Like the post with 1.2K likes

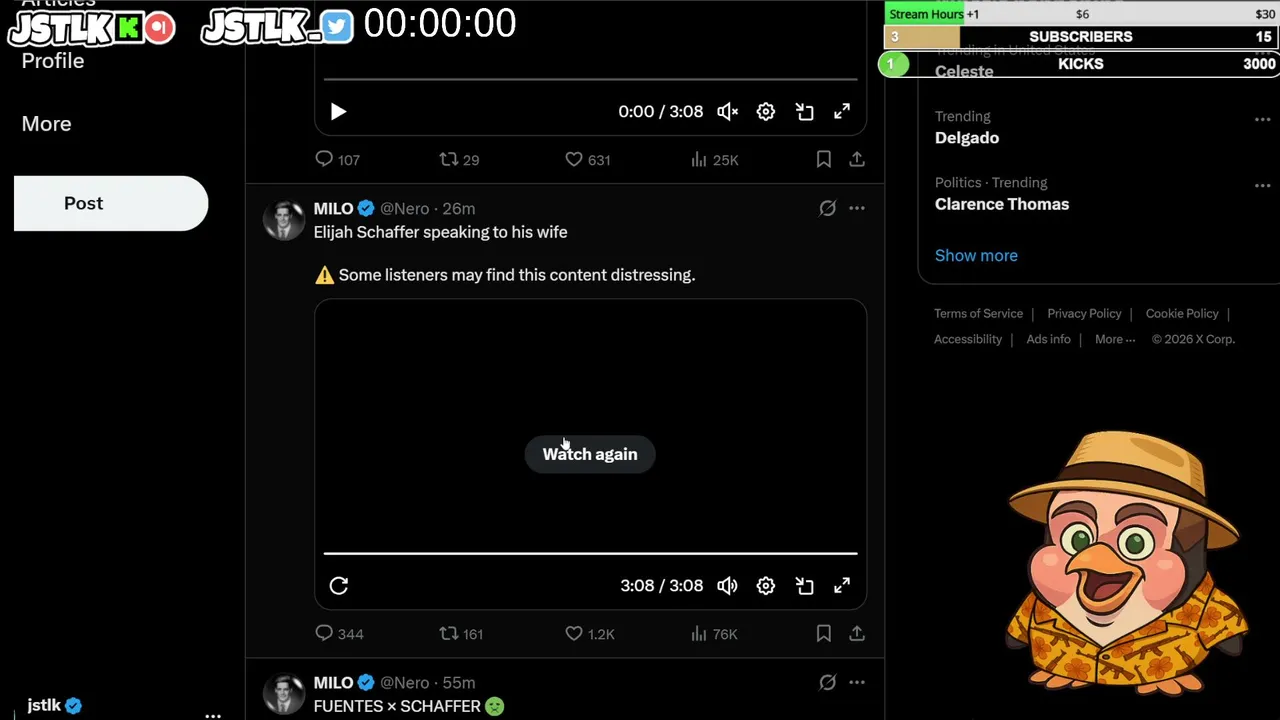pos(589,633)
